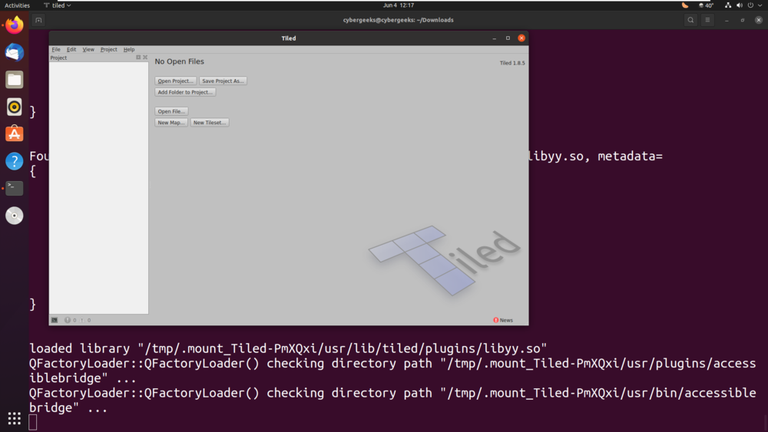Click the network icon in system tray
The height and width of the screenshot is (432, 768).
point(728,5)
